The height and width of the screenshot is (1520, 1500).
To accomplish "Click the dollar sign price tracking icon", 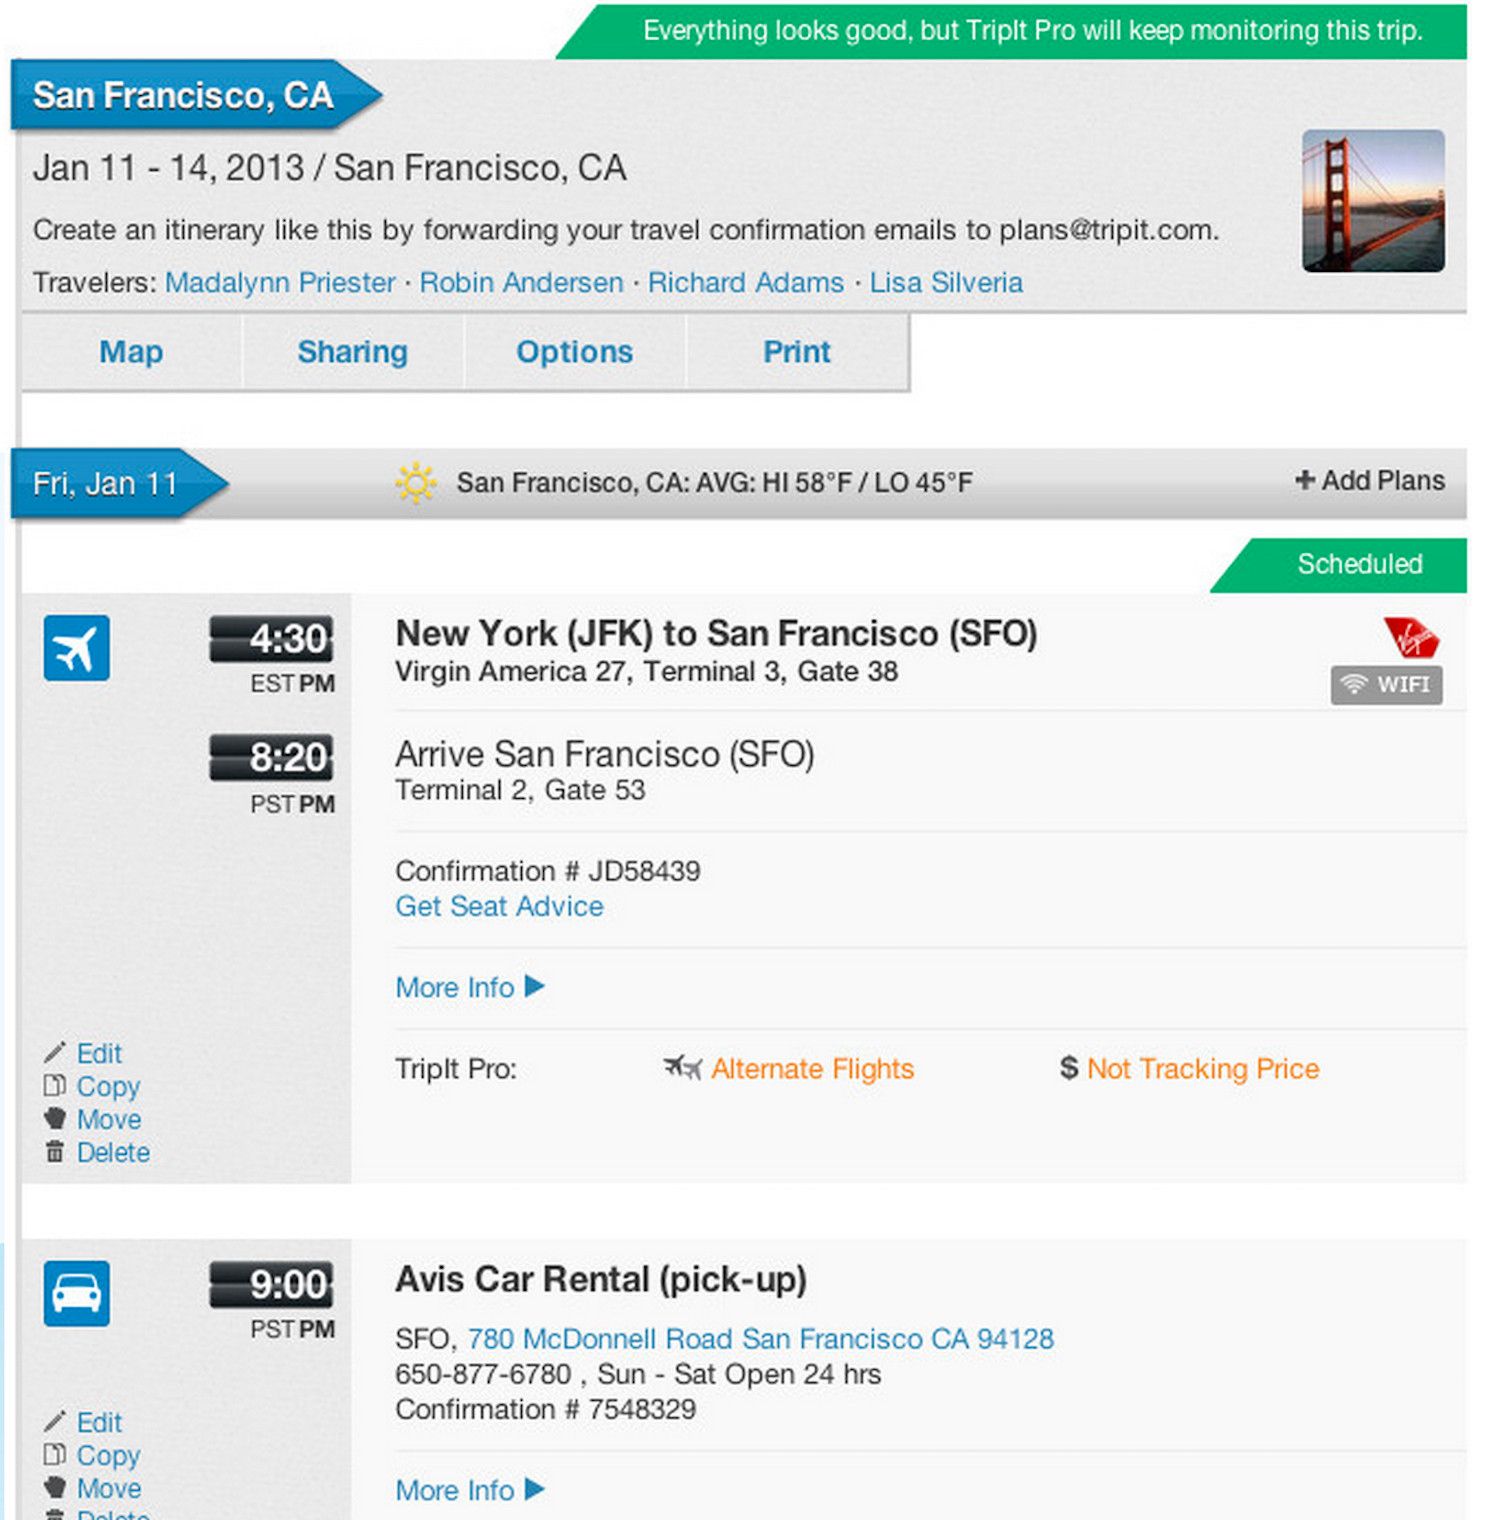I will (x=1069, y=1068).
